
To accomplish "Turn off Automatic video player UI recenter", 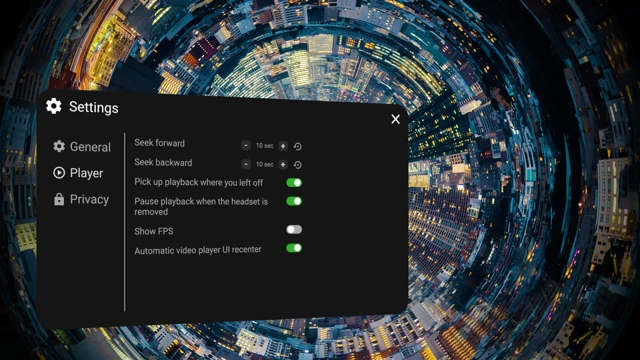I will click(294, 248).
